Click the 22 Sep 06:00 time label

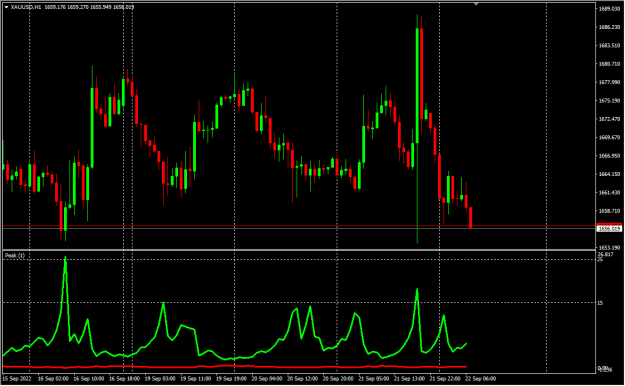pyautogui.click(x=481, y=378)
